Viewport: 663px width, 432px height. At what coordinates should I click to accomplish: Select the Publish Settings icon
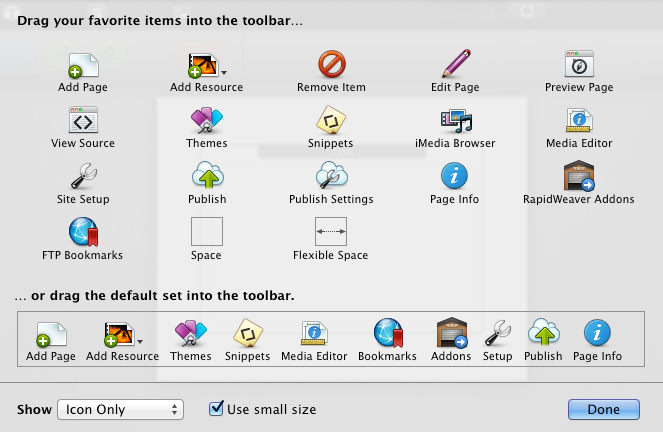tap(332, 175)
